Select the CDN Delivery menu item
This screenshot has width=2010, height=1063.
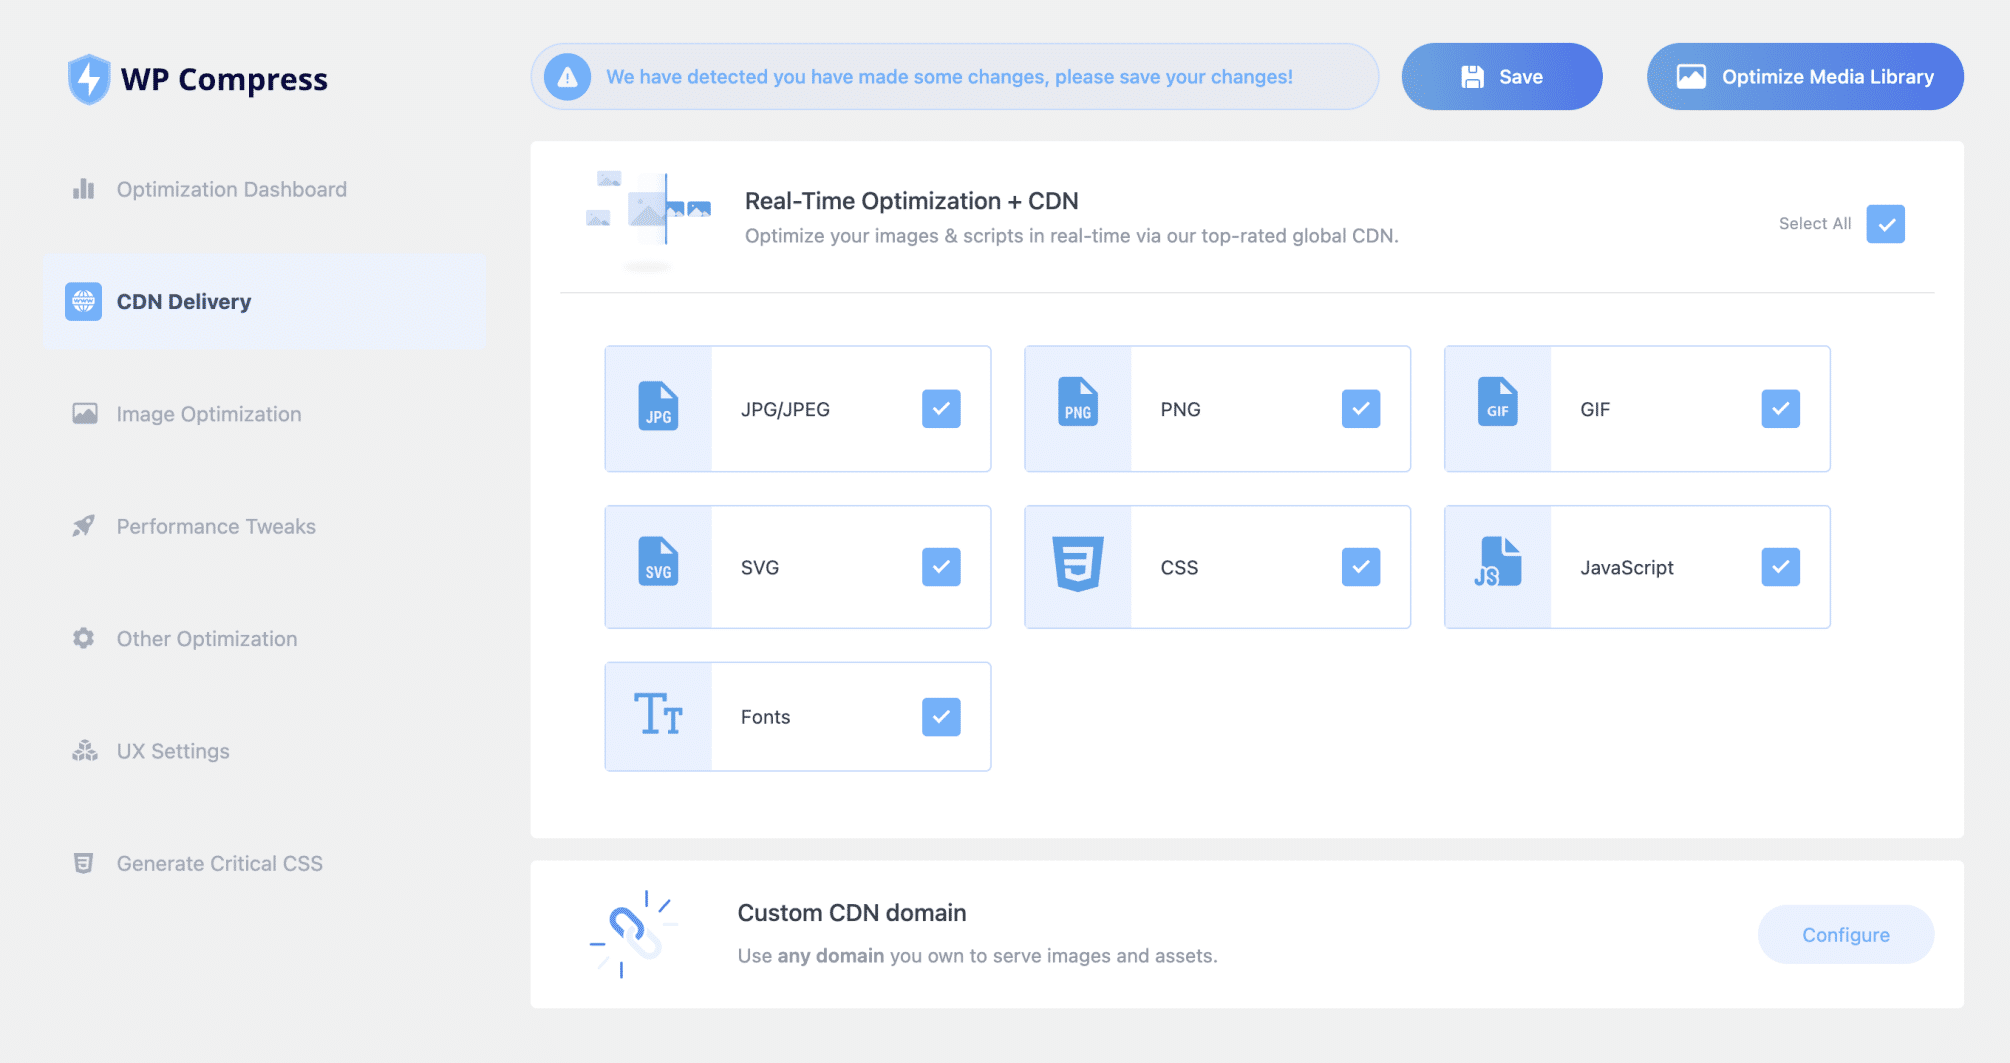pos(265,301)
